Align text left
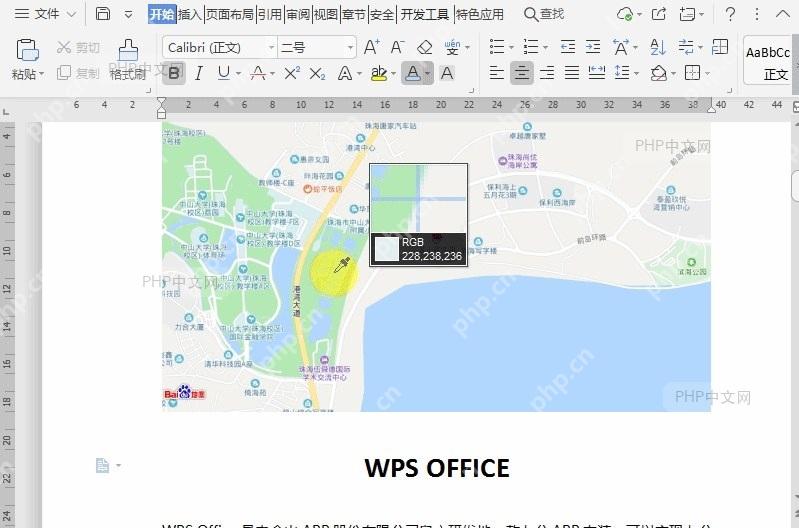 [x=497, y=73]
